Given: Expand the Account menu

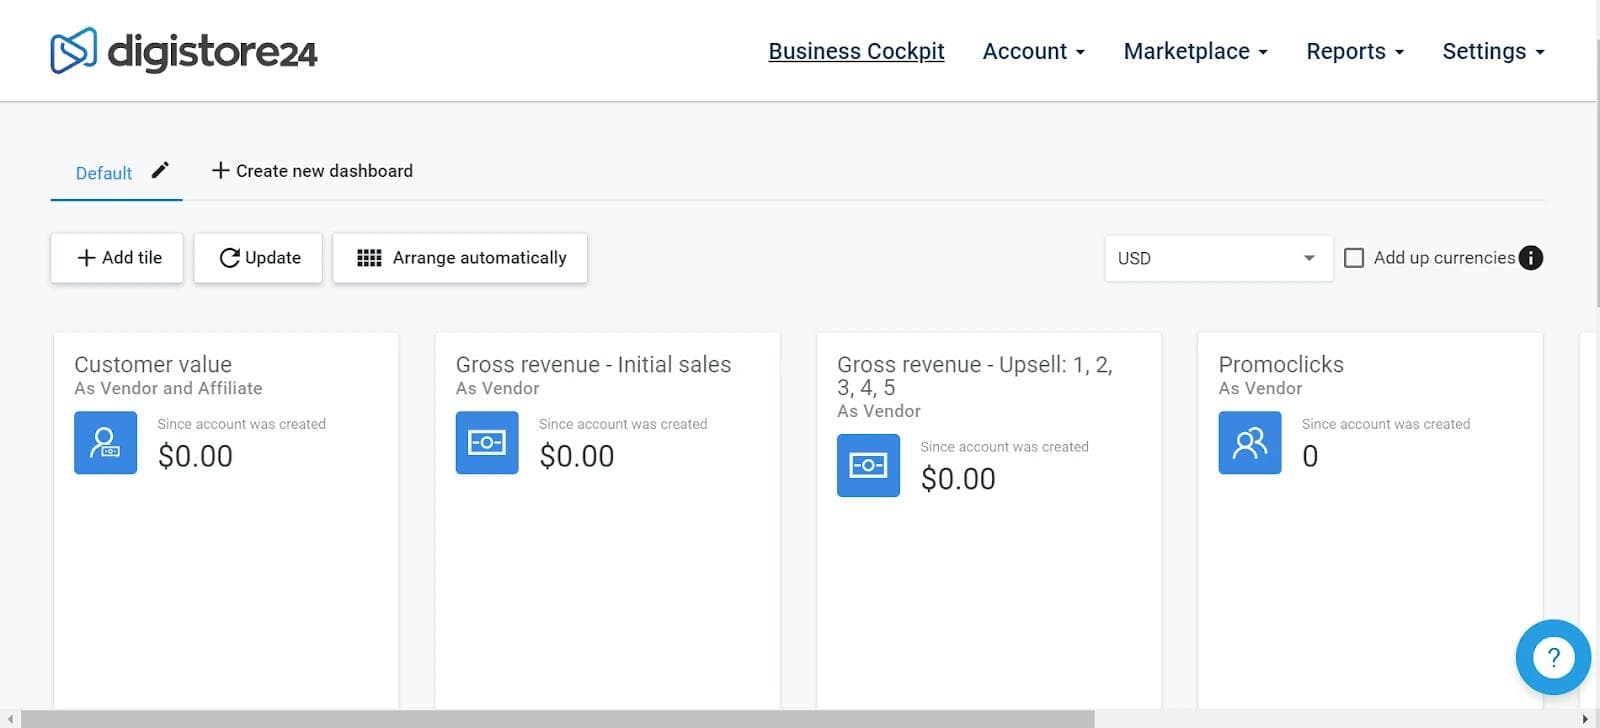Looking at the screenshot, I should pyautogui.click(x=1033, y=51).
